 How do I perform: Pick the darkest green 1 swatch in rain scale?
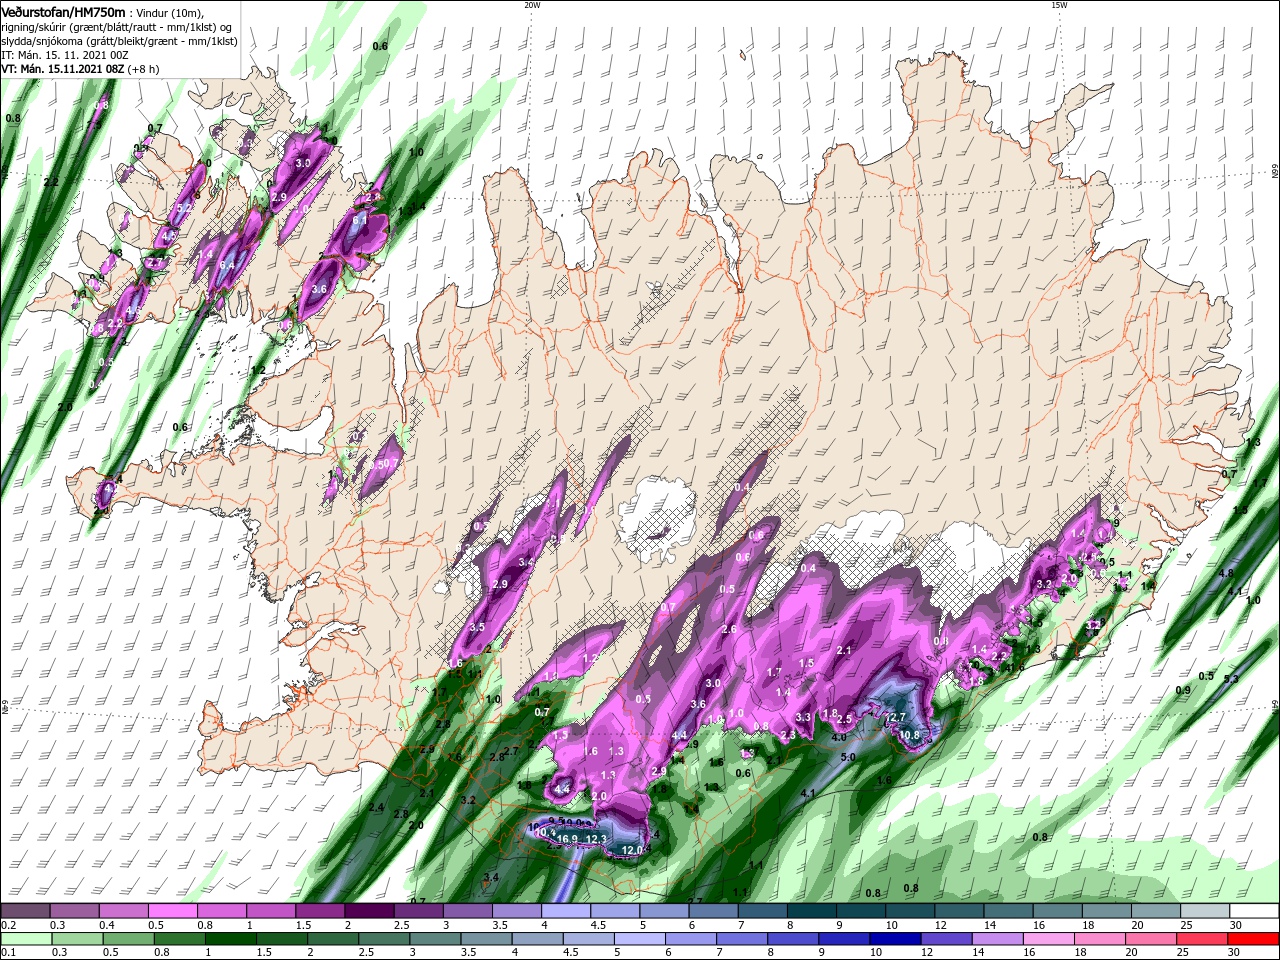click(x=229, y=939)
